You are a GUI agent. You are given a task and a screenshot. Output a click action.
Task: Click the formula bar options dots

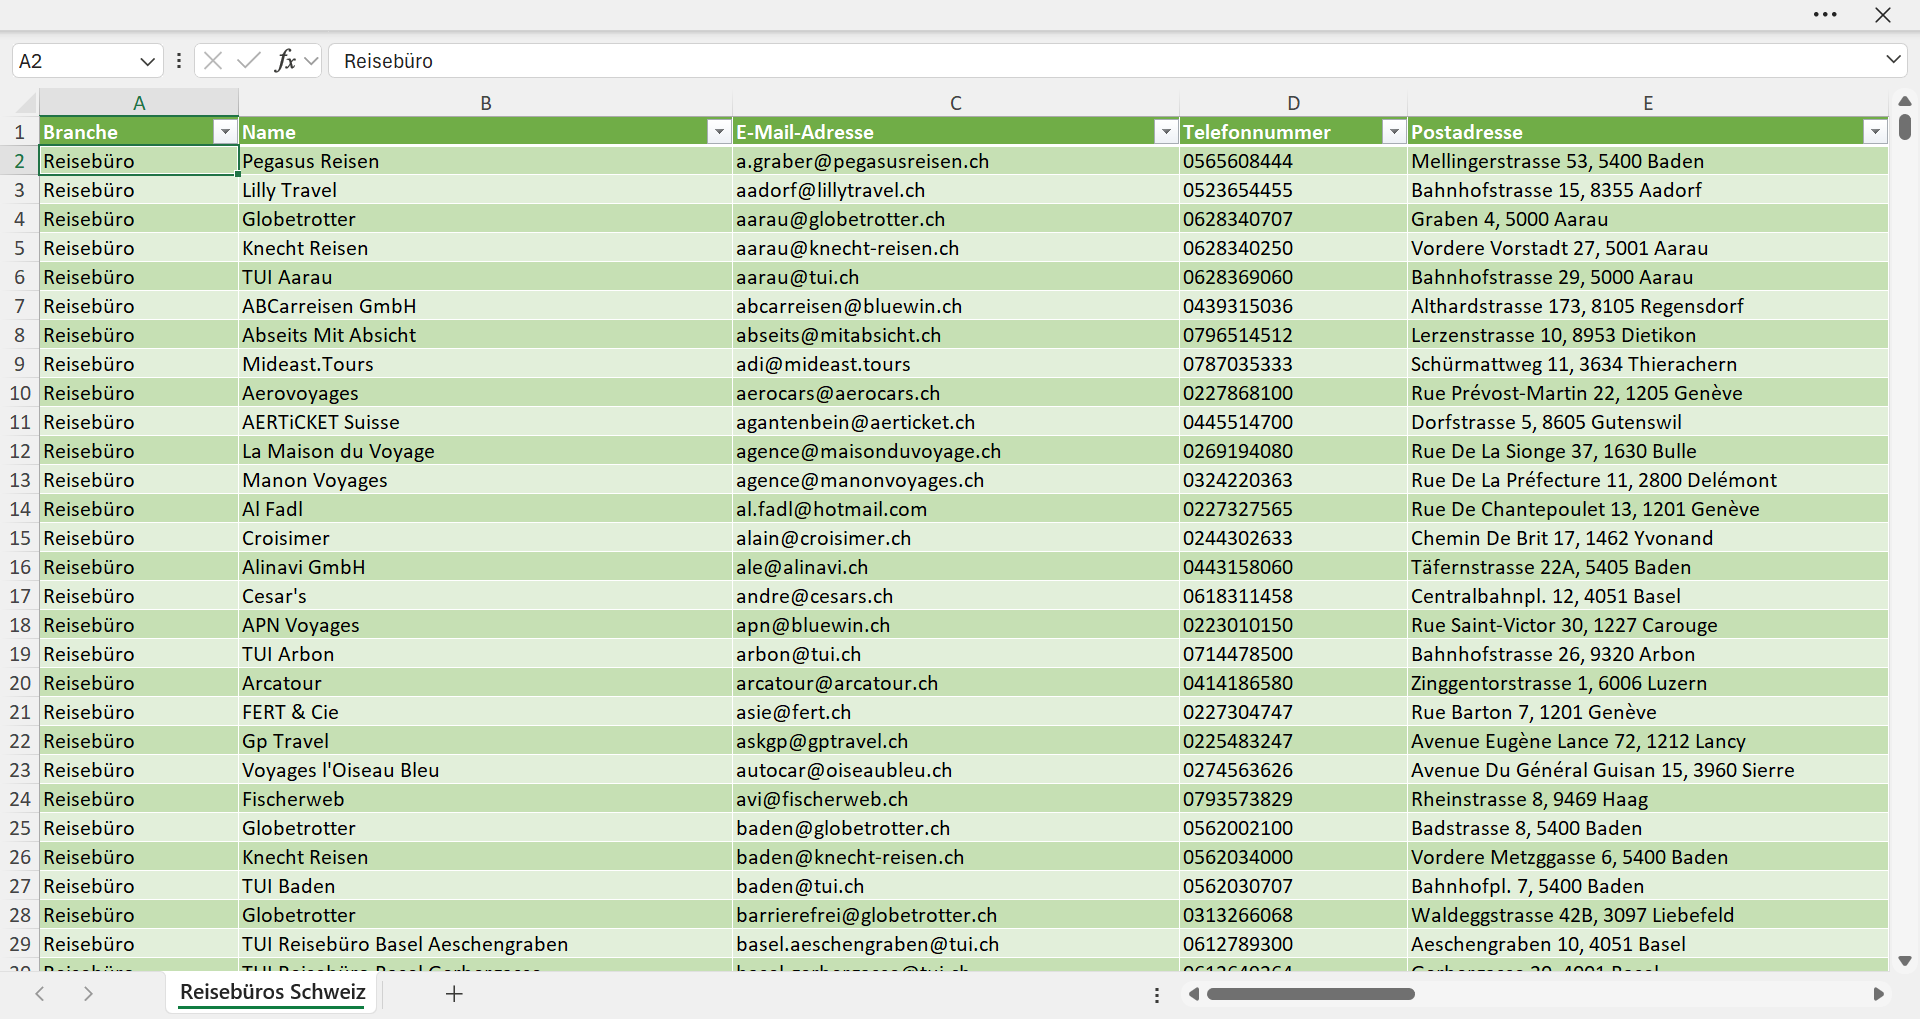pyautogui.click(x=179, y=61)
